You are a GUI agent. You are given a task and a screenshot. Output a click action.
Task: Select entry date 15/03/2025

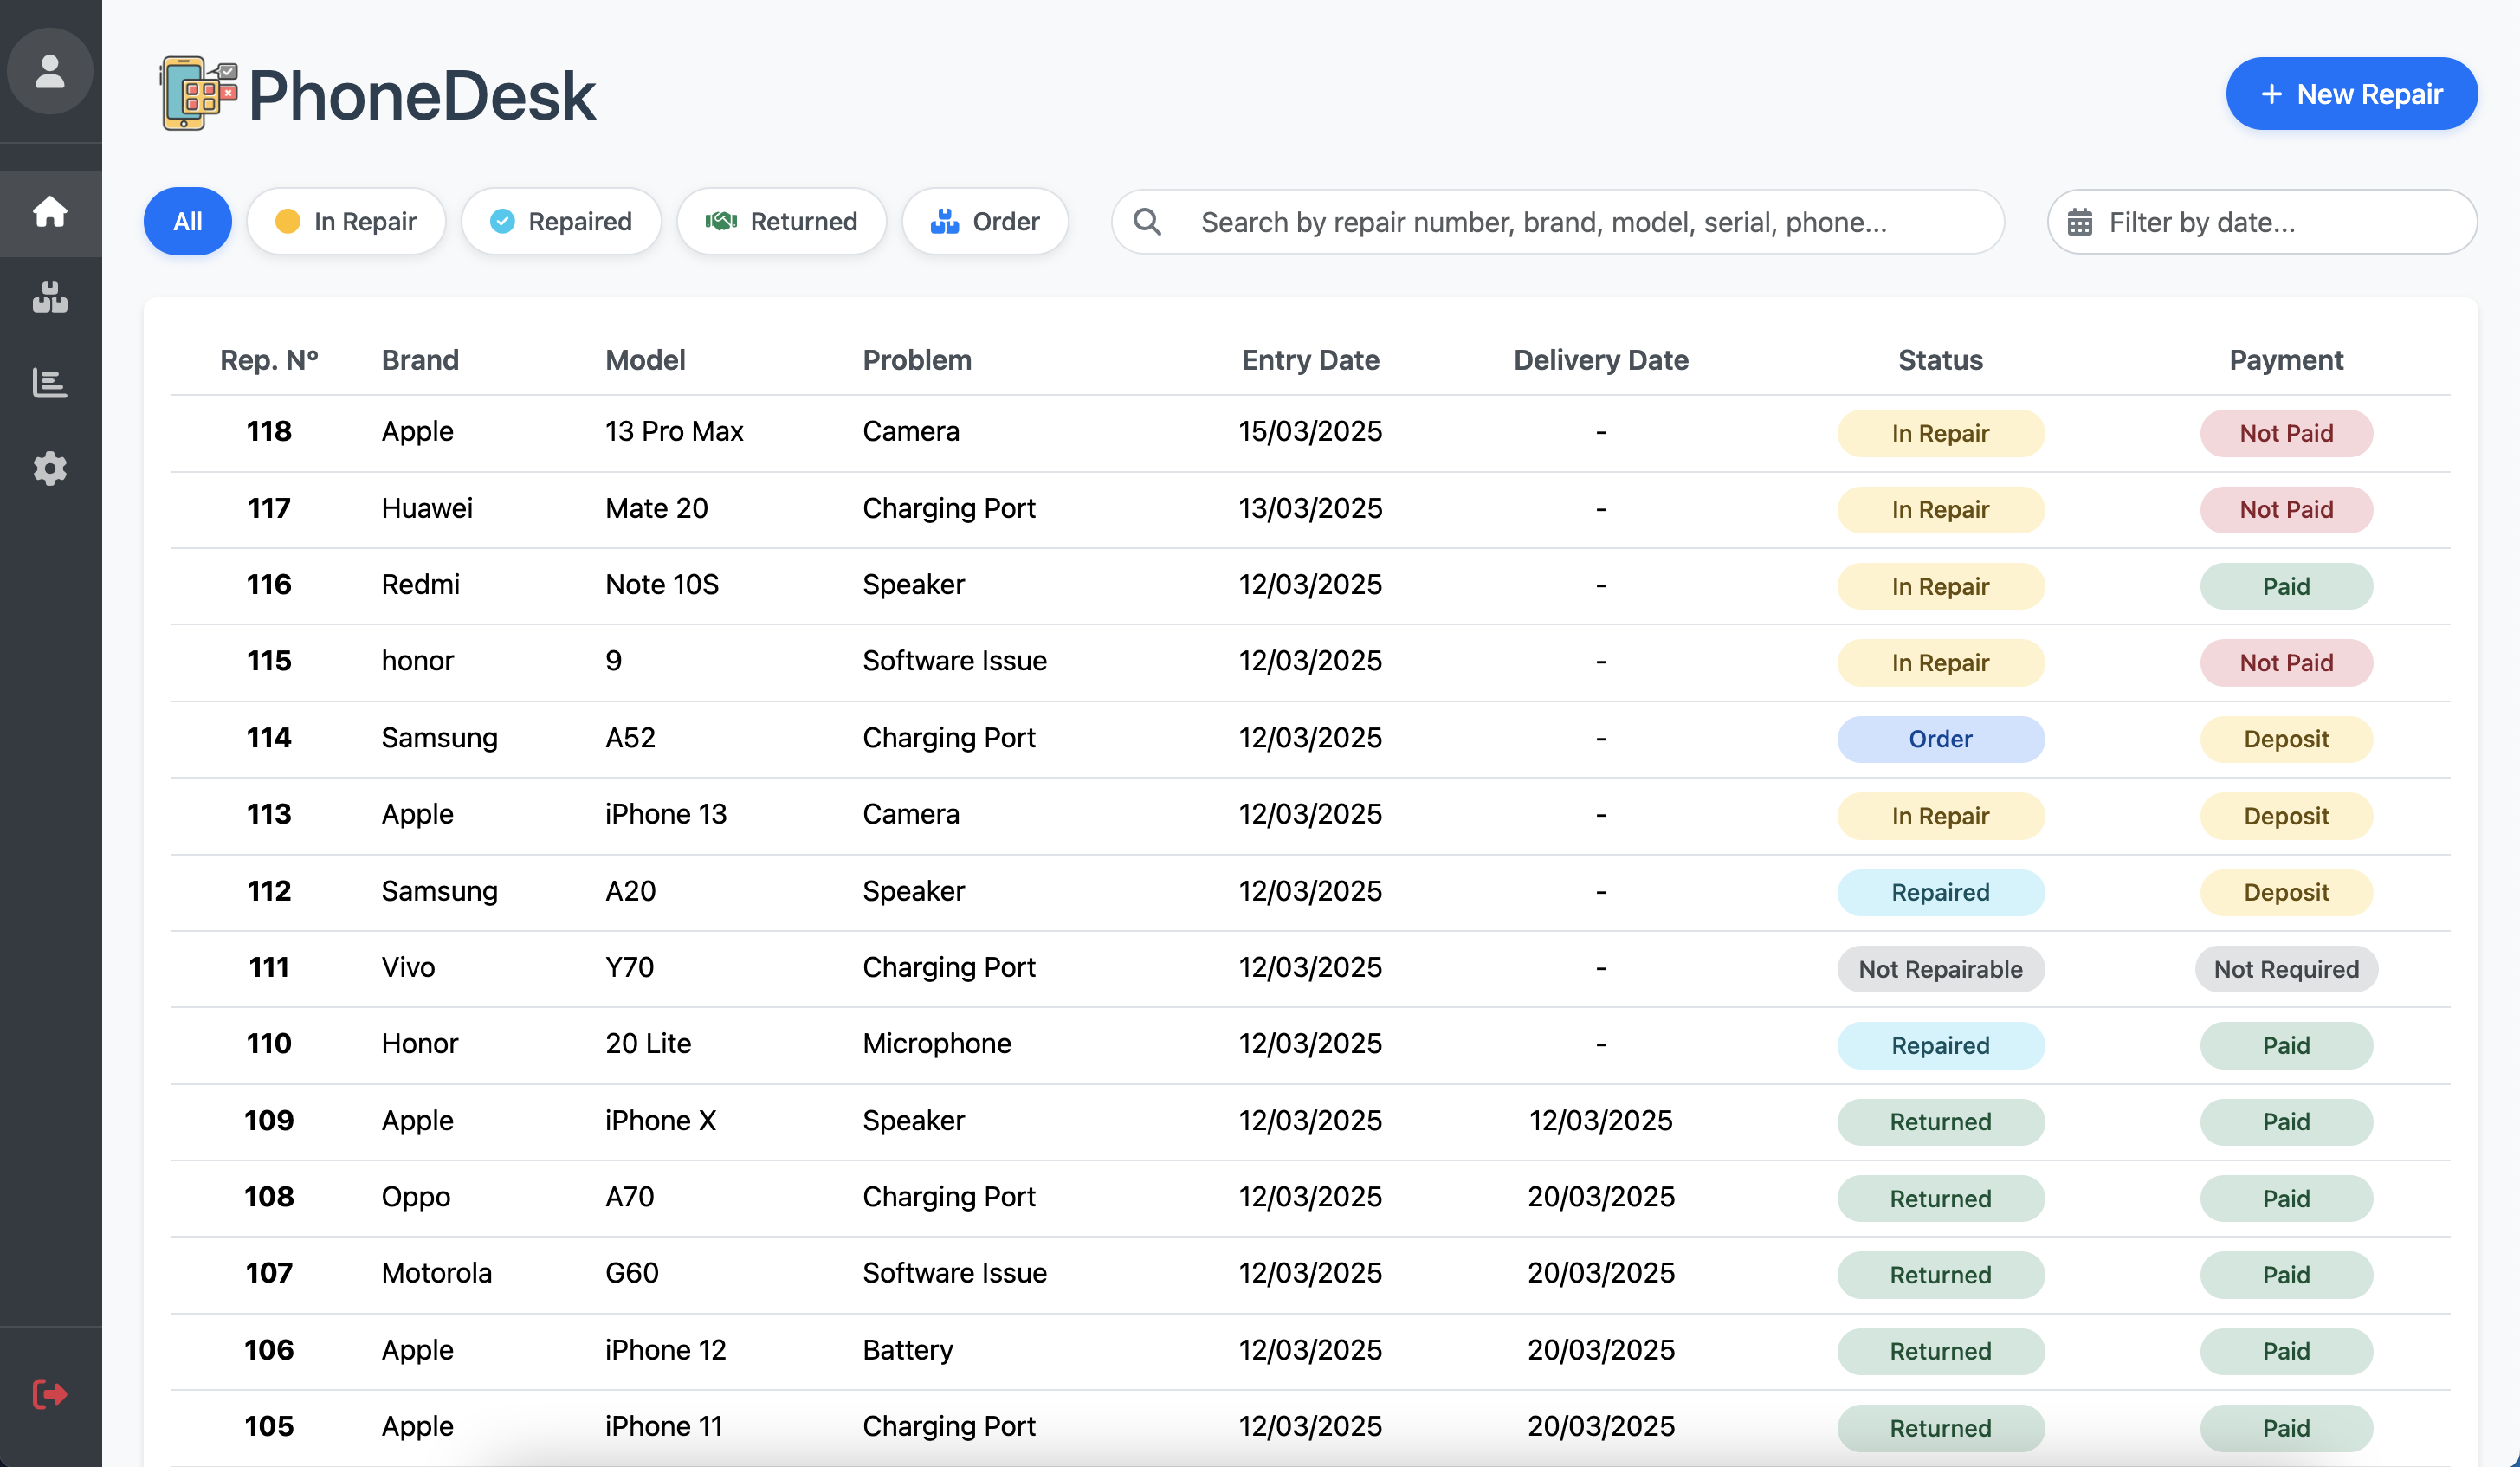coord(1310,431)
